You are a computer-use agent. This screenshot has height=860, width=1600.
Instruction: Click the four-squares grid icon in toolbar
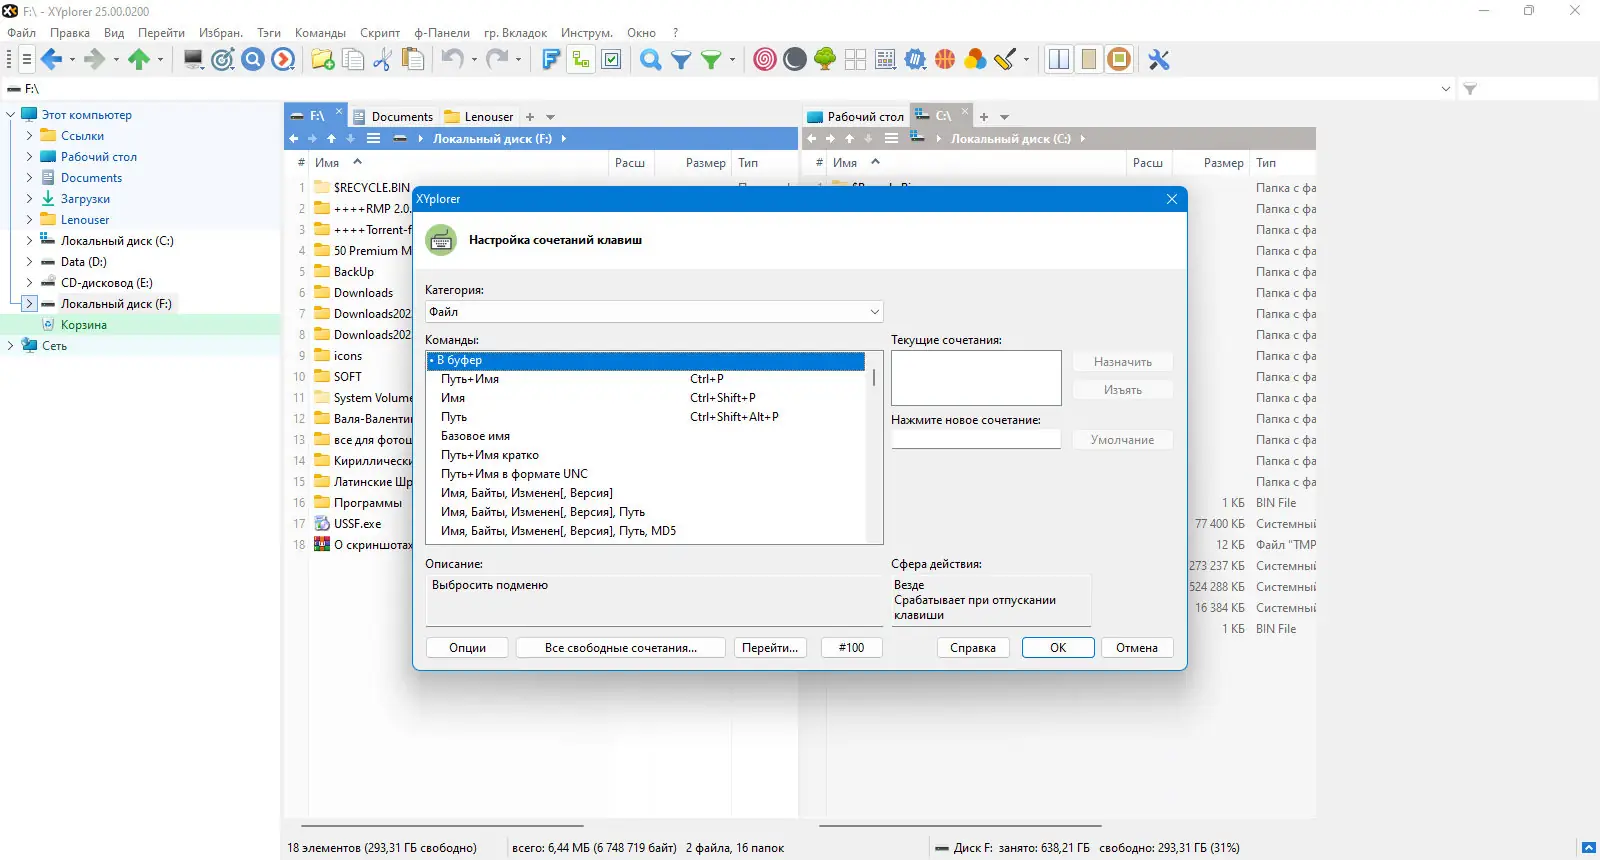tap(855, 60)
